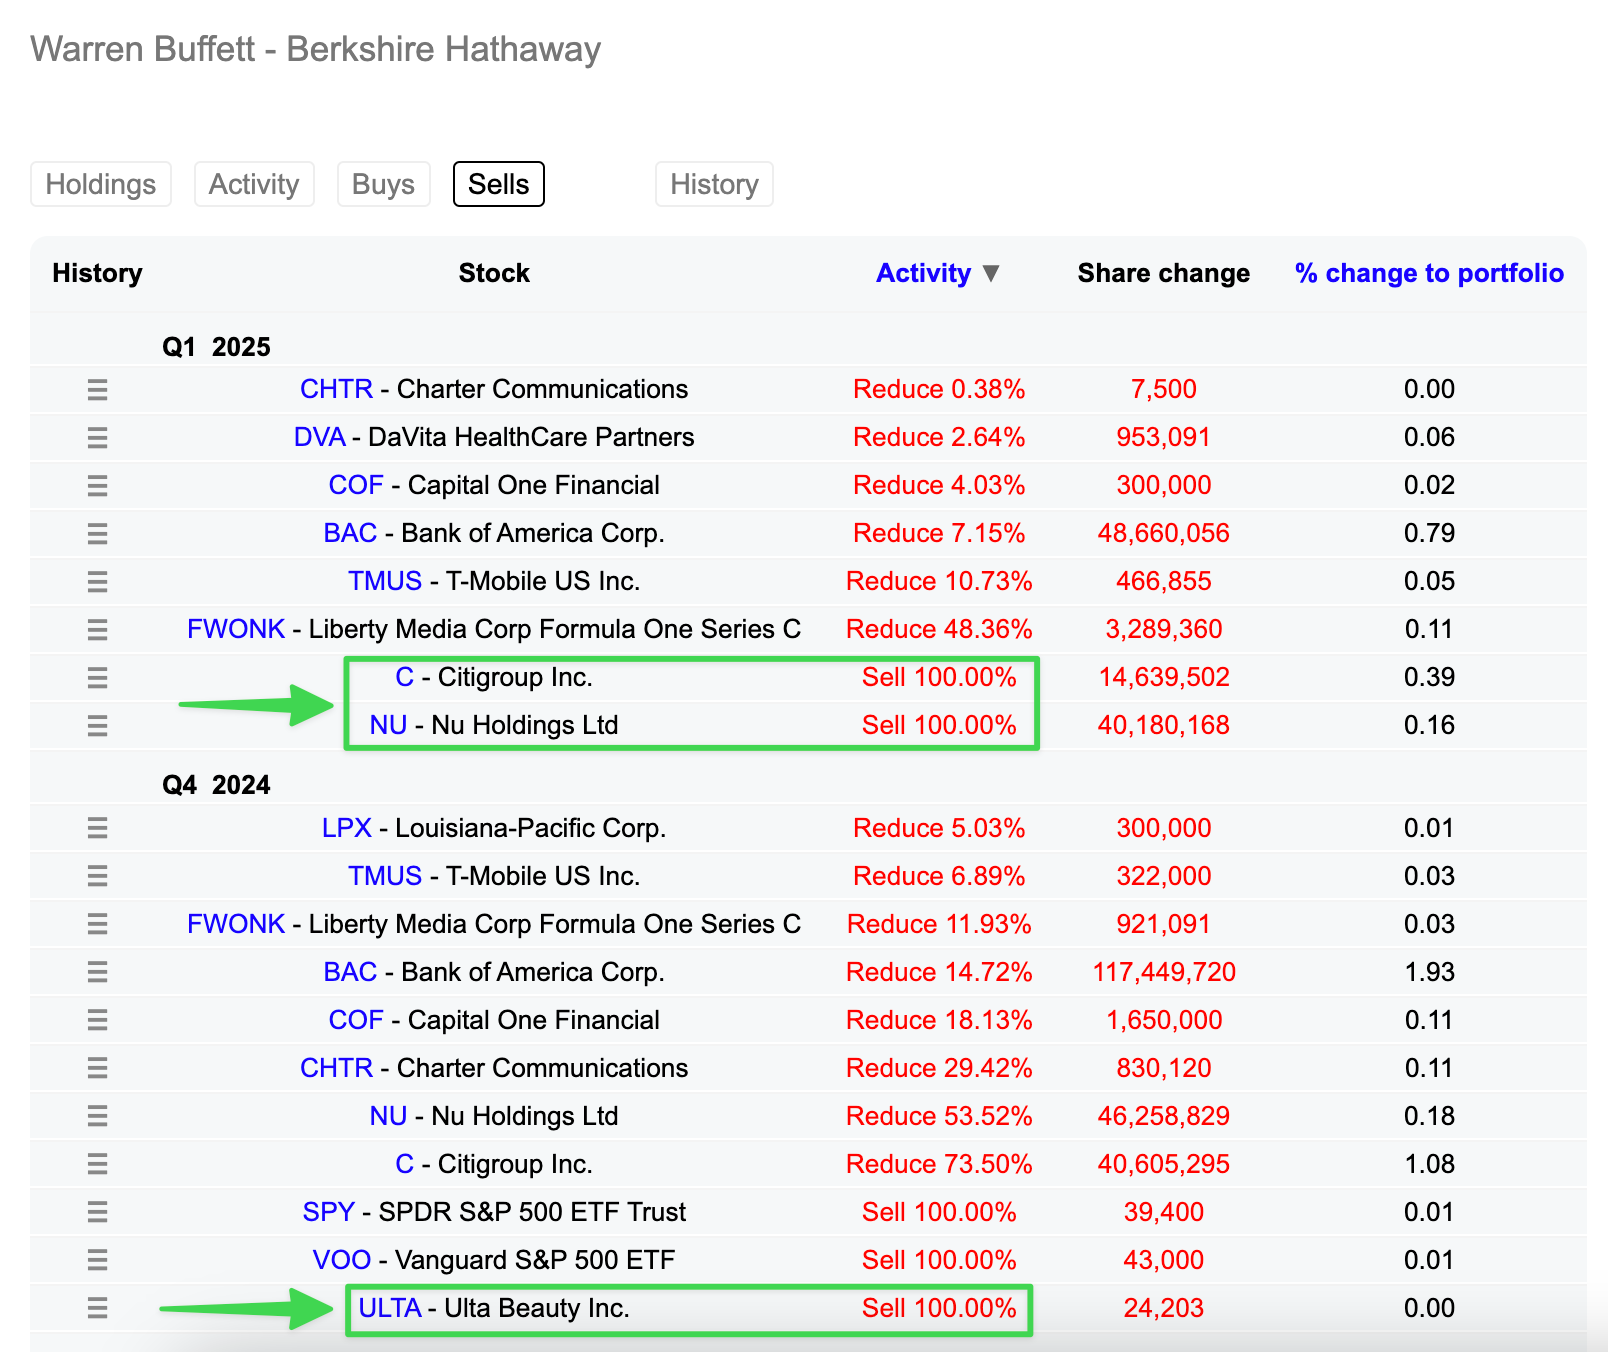This screenshot has width=1608, height=1352.
Task: Open the Buys tab
Action: pos(383,184)
